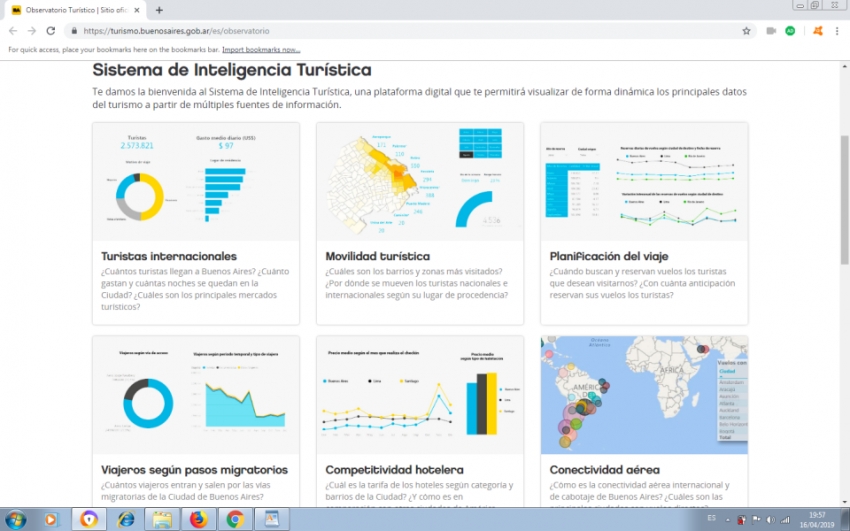Open the document application taskbar icon
Screen dimensions: 850x531
[x=272, y=520]
